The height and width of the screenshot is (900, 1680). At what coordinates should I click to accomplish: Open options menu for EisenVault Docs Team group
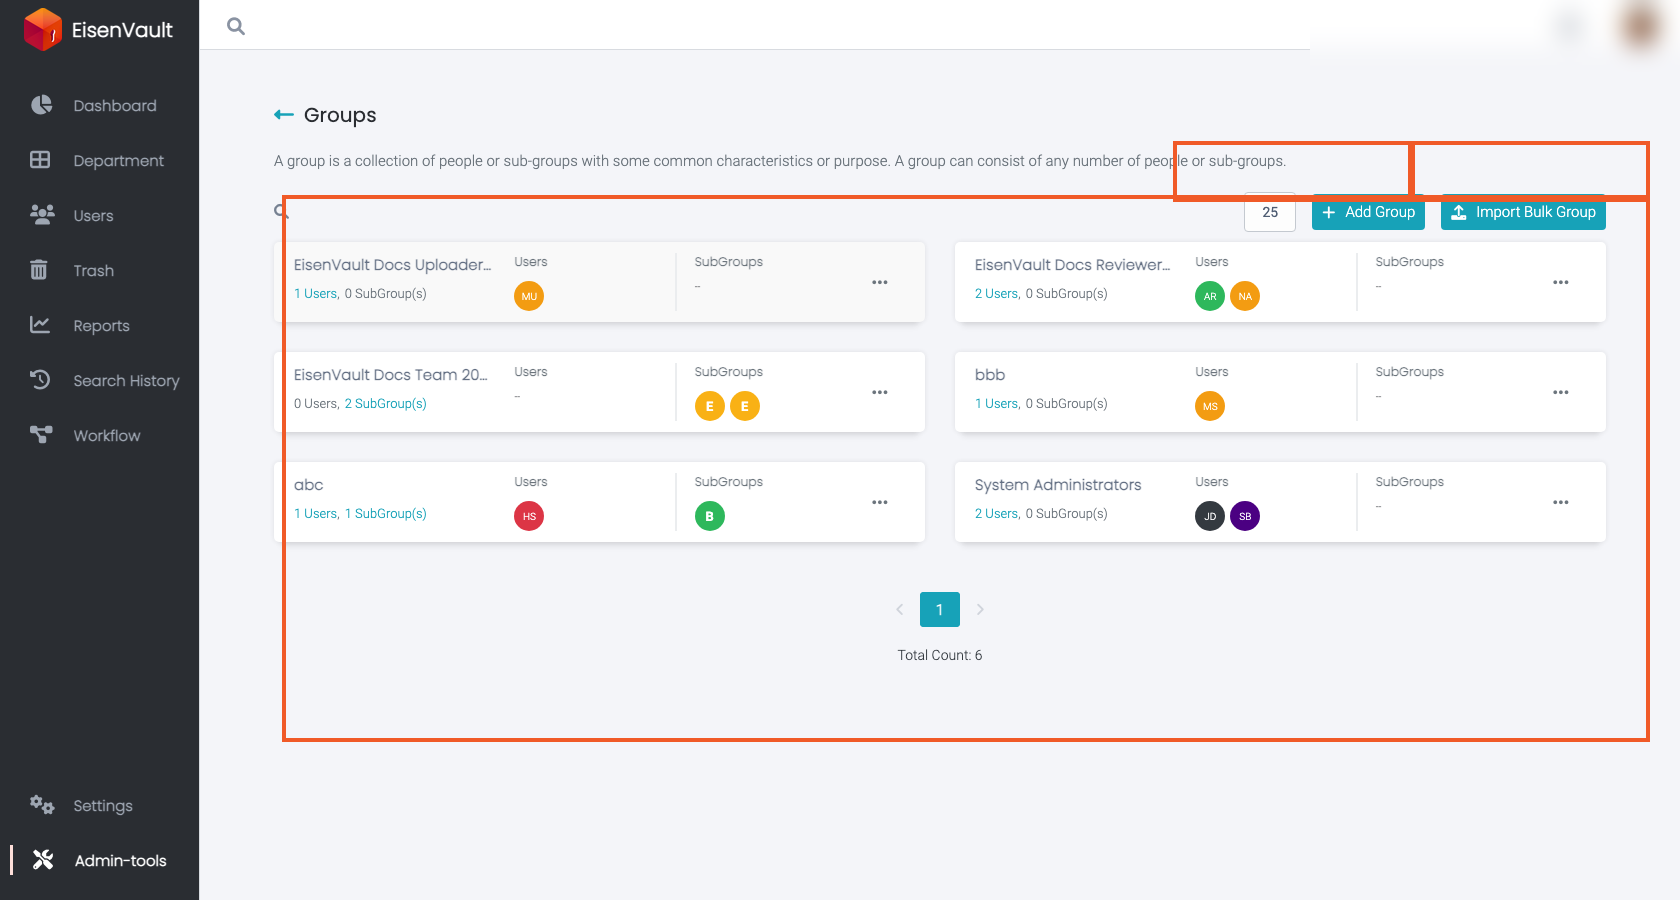pyautogui.click(x=880, y=392)
